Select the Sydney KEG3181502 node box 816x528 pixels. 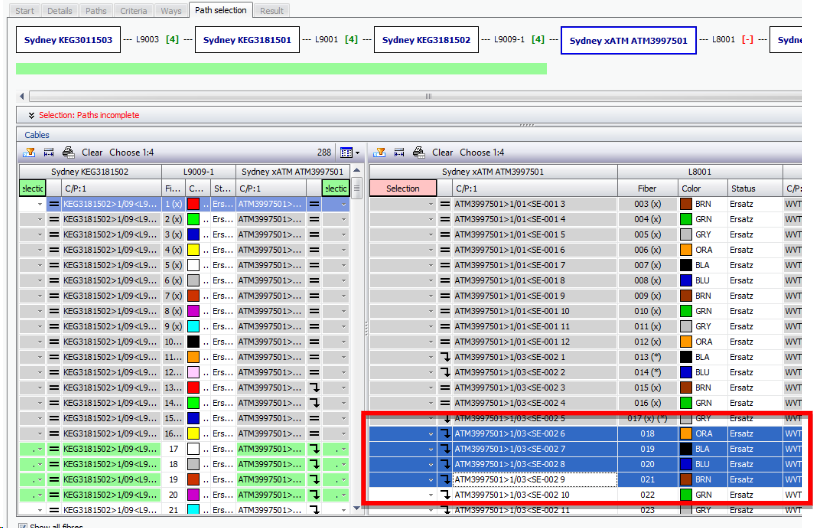point(426,40)
